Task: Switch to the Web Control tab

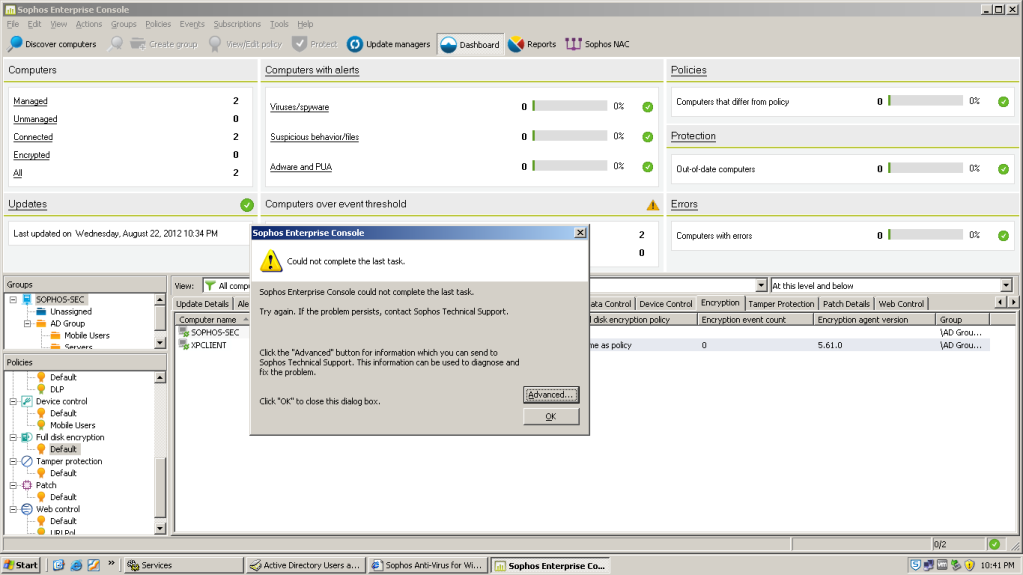Action: (901, 304)
